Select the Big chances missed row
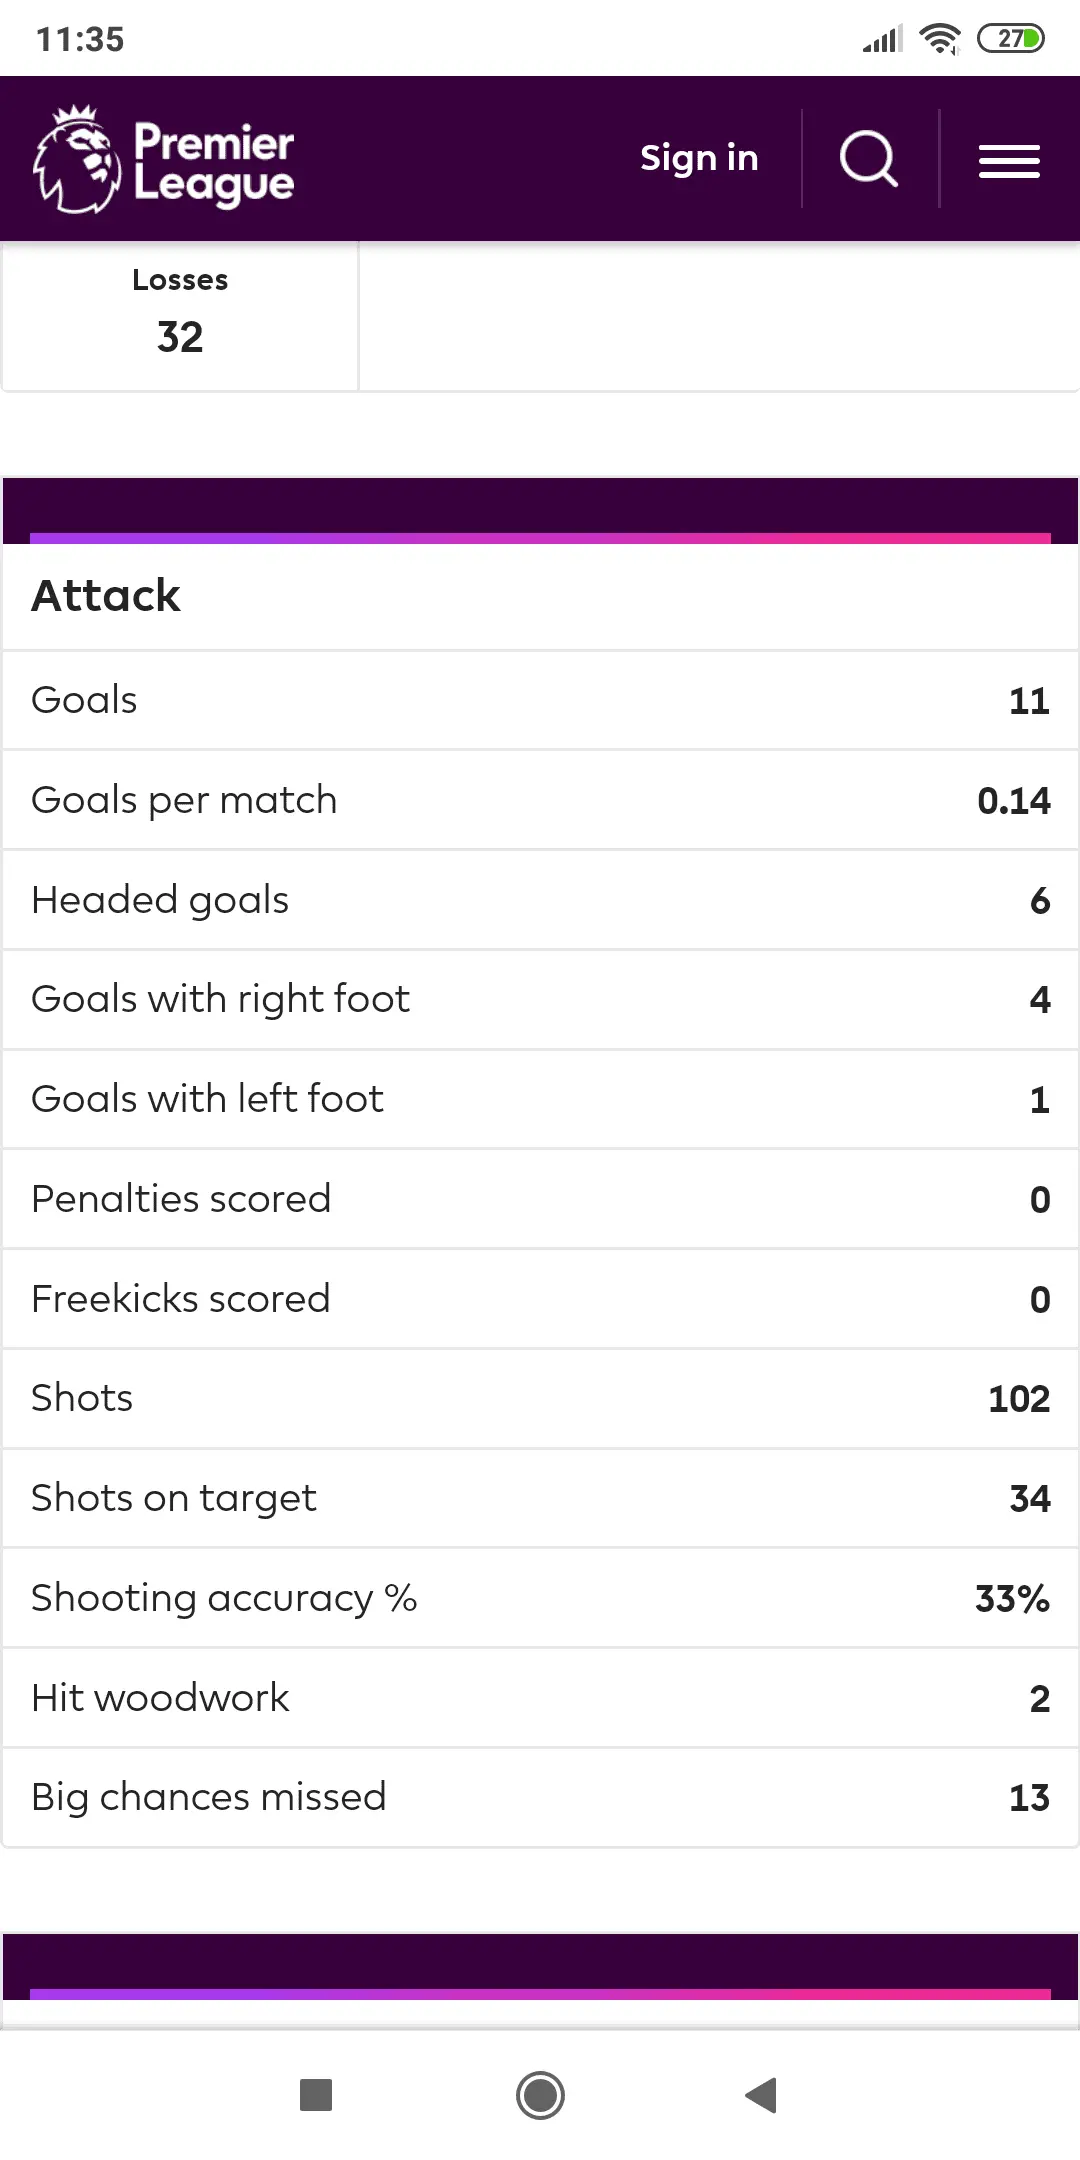The height and width of the screenshot is (2160, 1080). tap(540, 1797)
